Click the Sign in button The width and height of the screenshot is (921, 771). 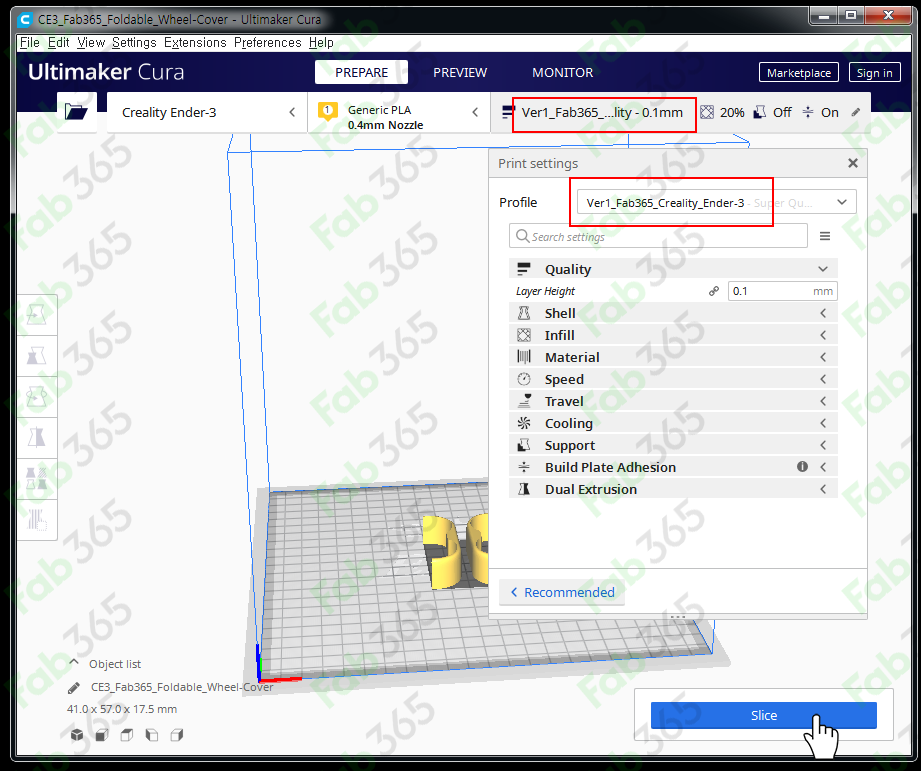click(874, 73)
